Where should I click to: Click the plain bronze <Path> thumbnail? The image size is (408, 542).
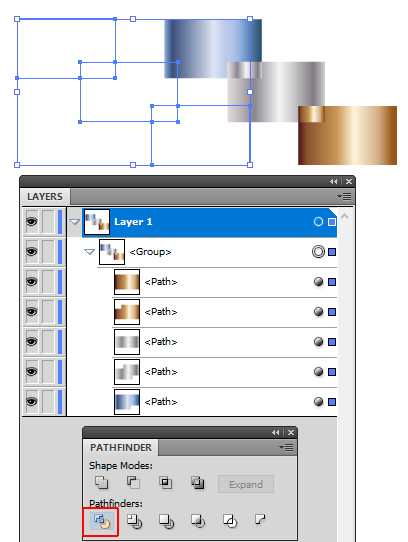(x=127, y=282)
